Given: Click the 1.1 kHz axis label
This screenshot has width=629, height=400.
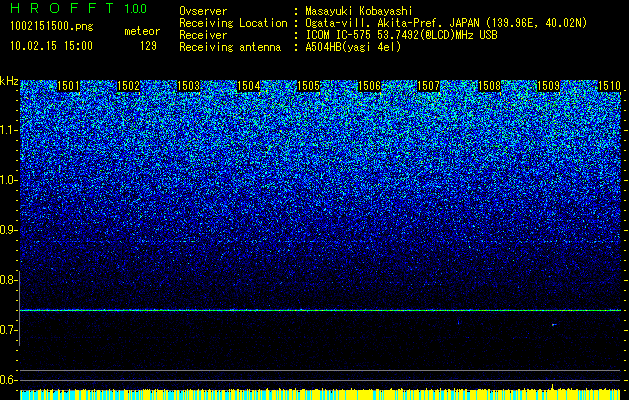Looking at the screenshot, I should tap(7, 130).
